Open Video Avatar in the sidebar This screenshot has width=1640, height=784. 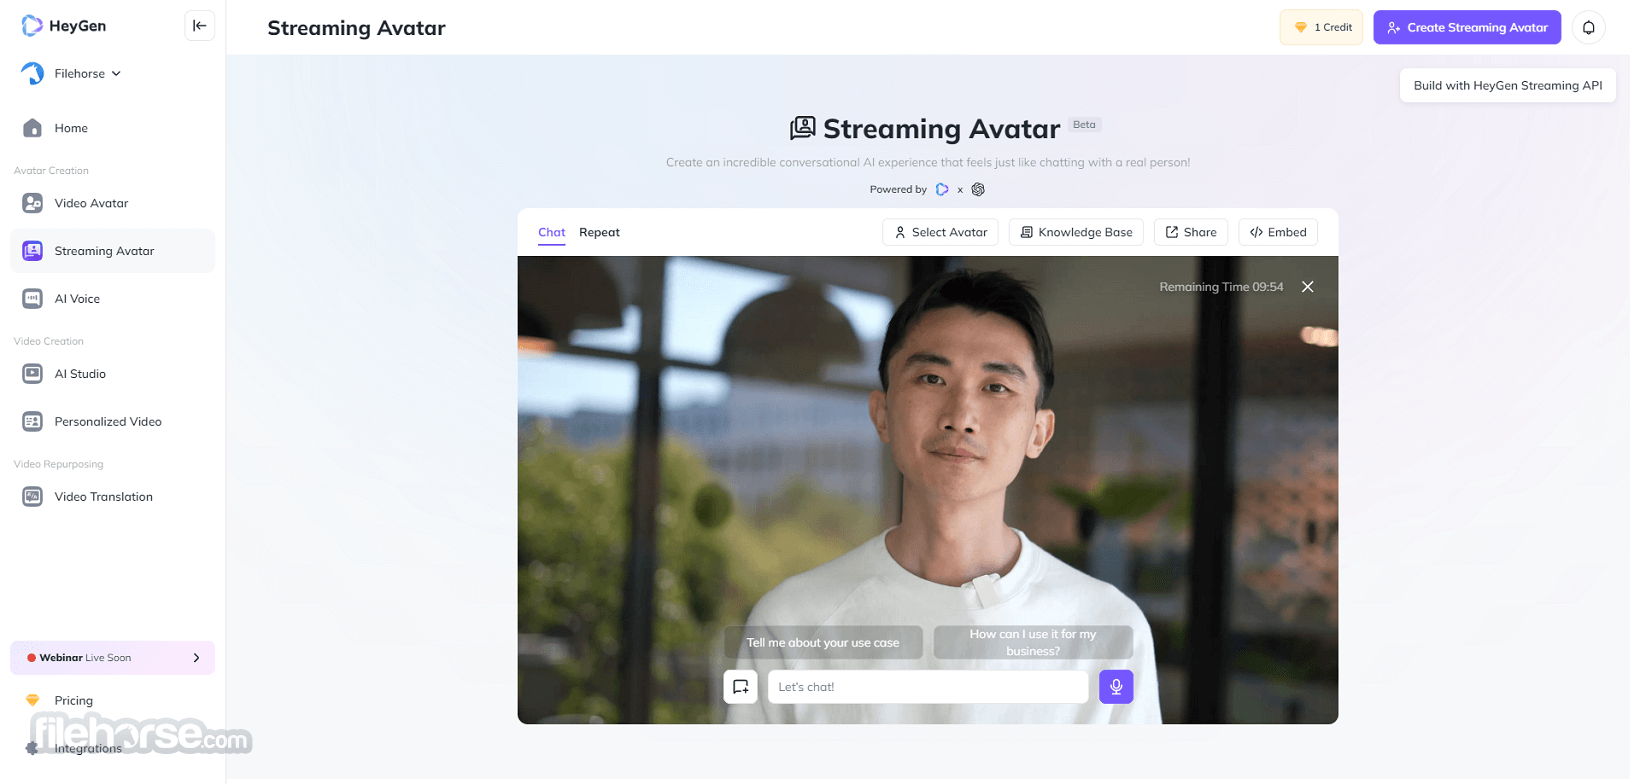pyautogui.click(x=112, y=203)
